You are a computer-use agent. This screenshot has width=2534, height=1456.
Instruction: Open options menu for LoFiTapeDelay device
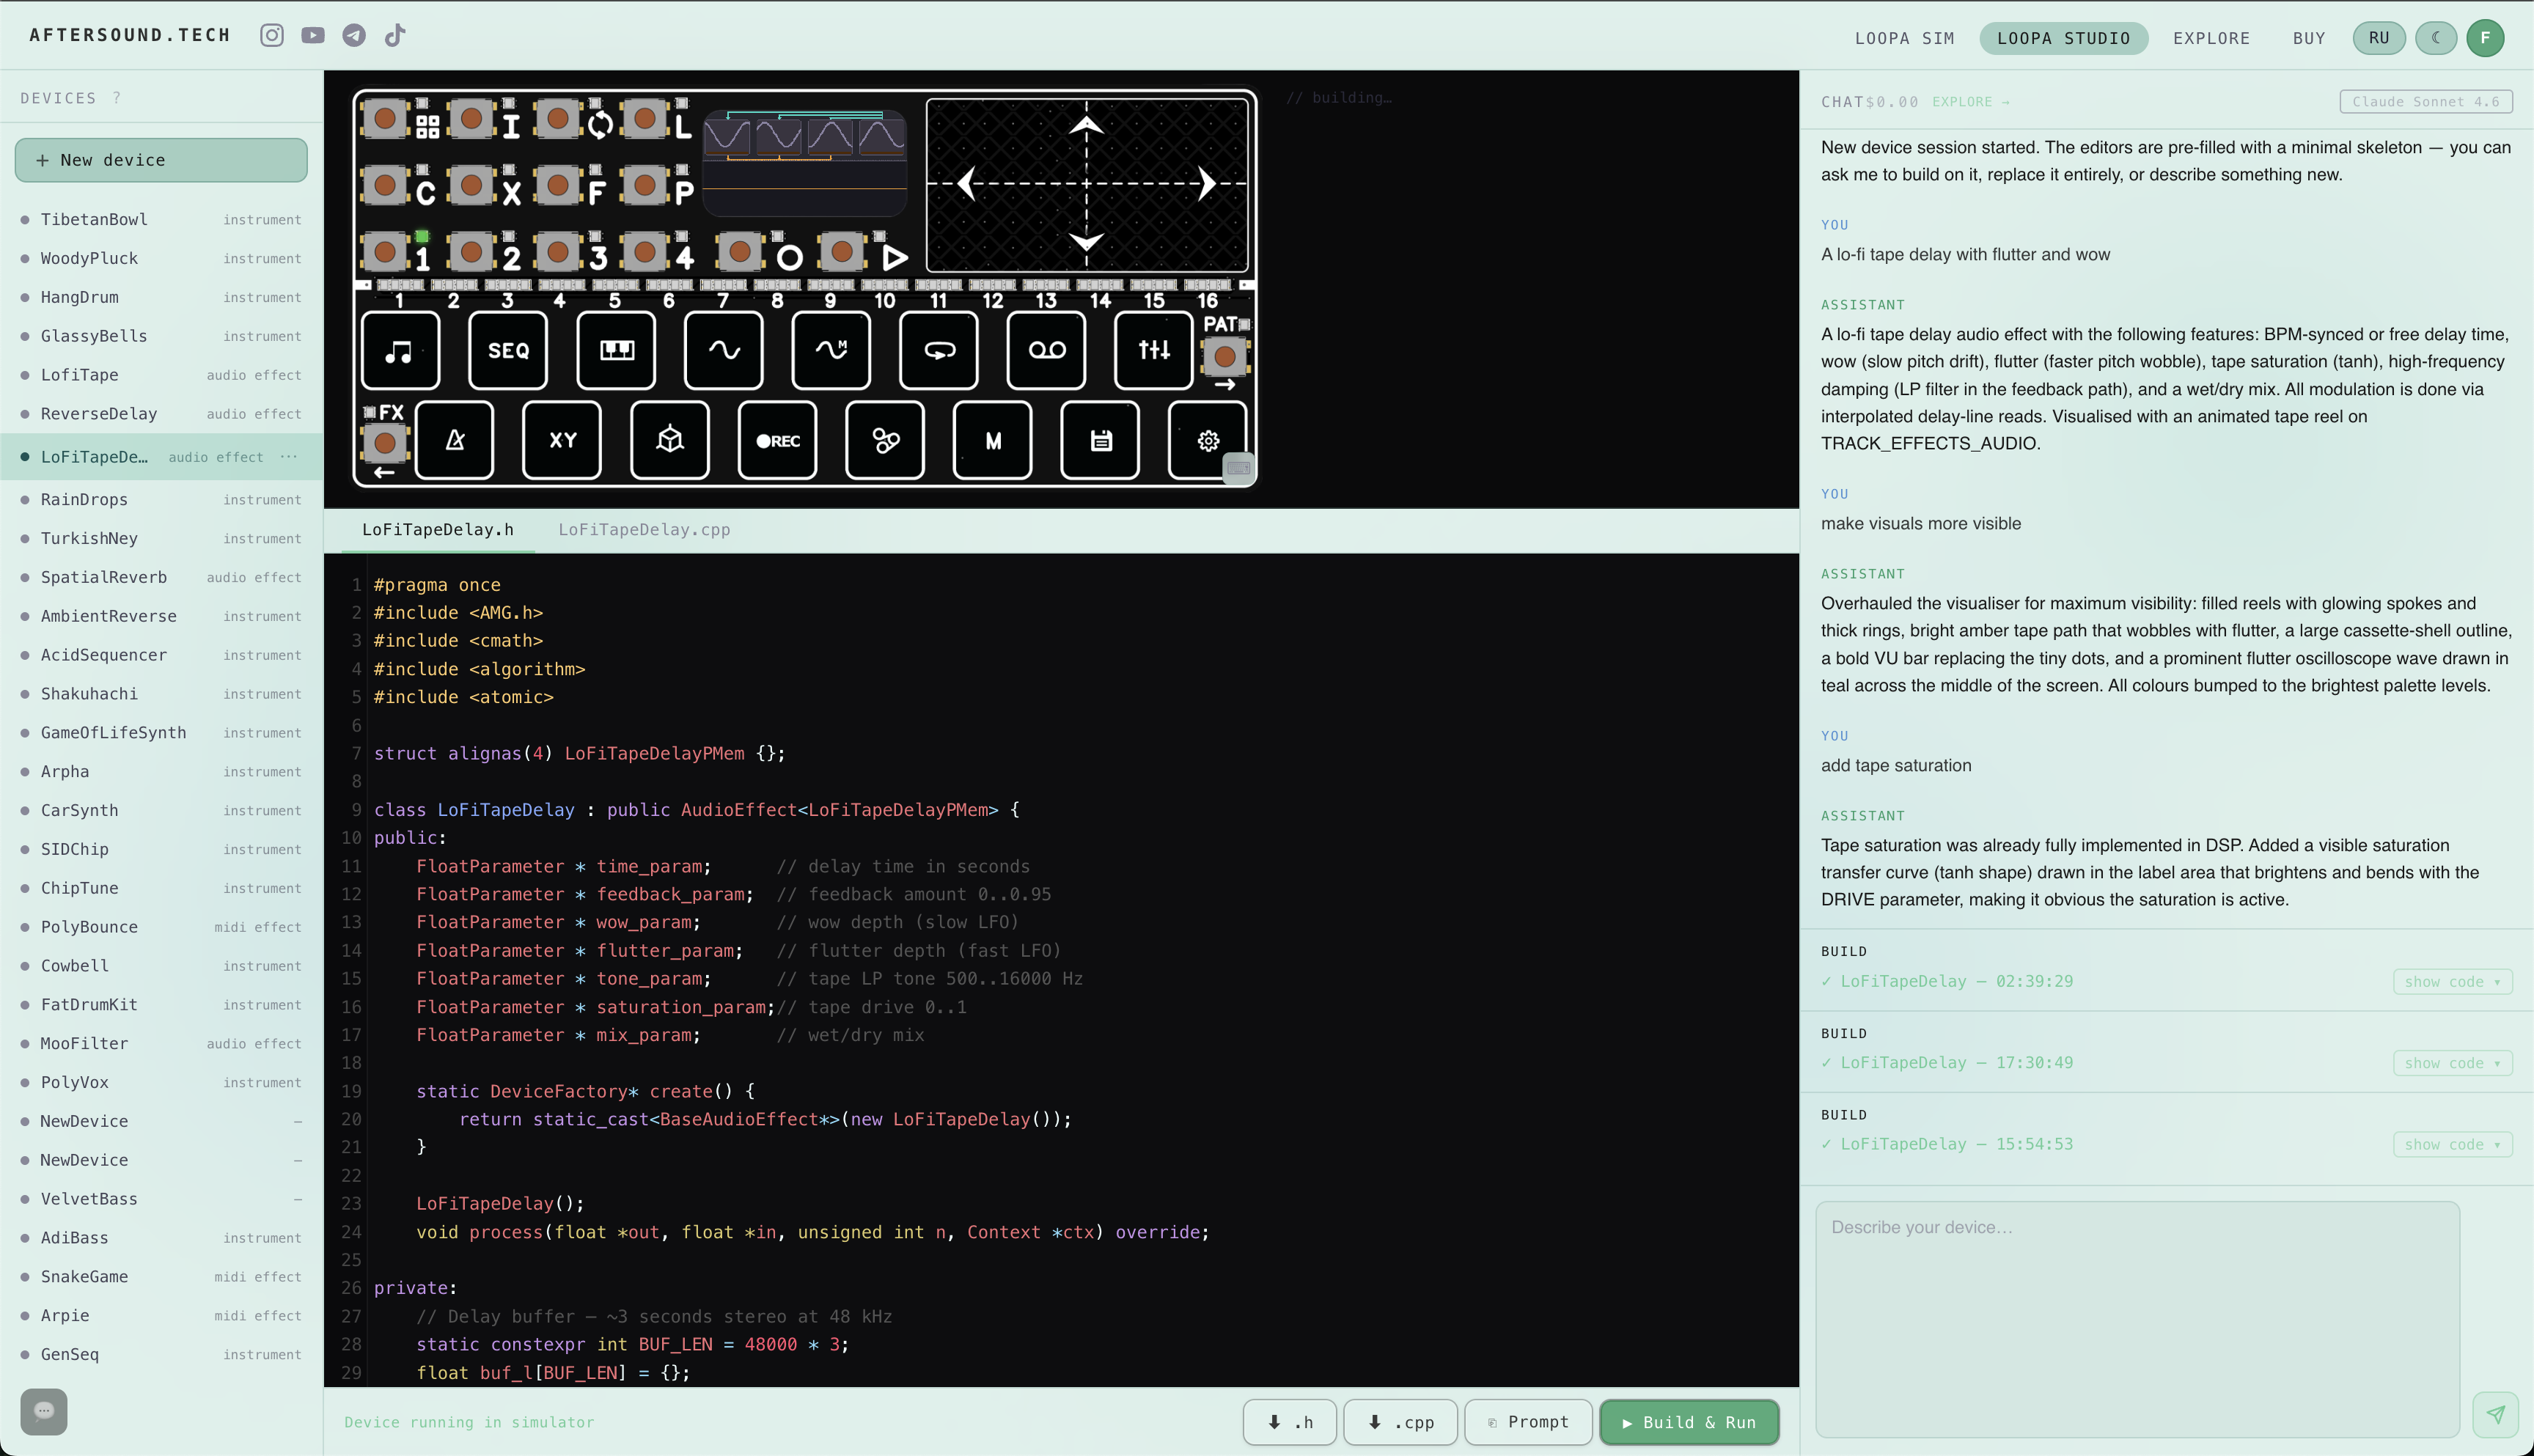289,457
